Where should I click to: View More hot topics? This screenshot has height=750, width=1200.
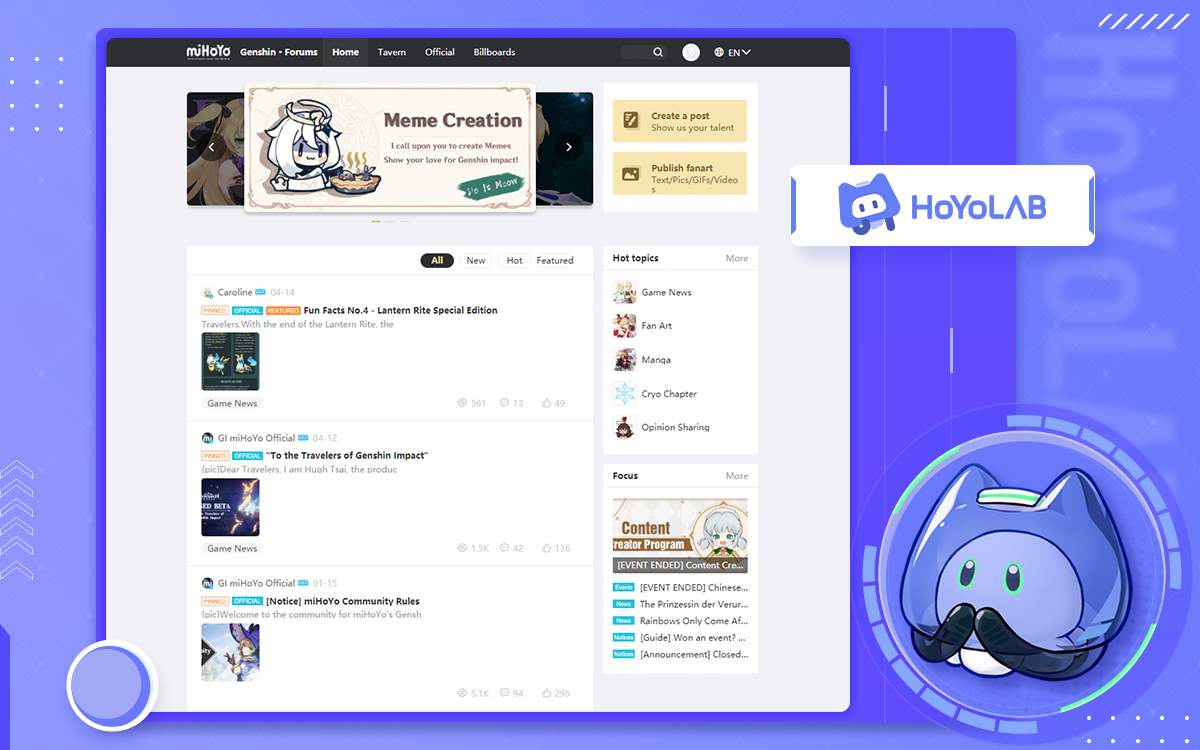click(x=737, y=258)
